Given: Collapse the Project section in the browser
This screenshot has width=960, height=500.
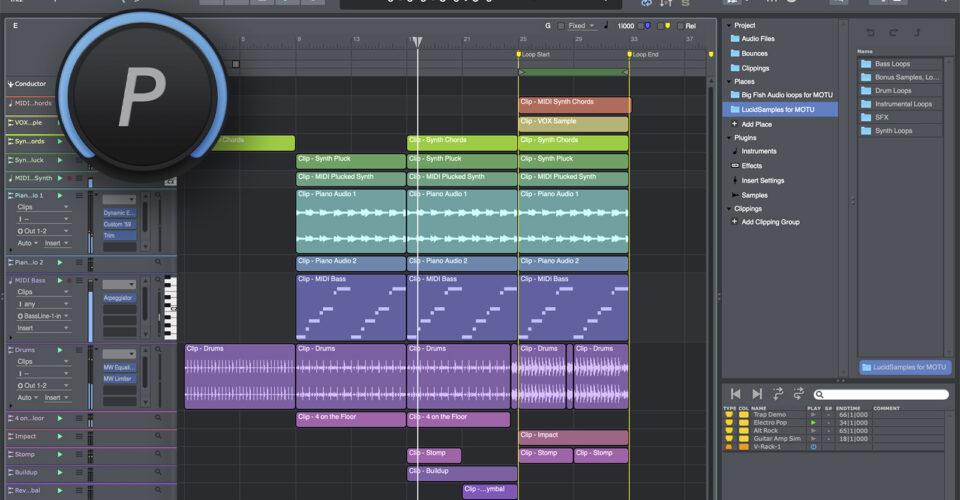Looking at the screenshot, I should click(727, 25).
